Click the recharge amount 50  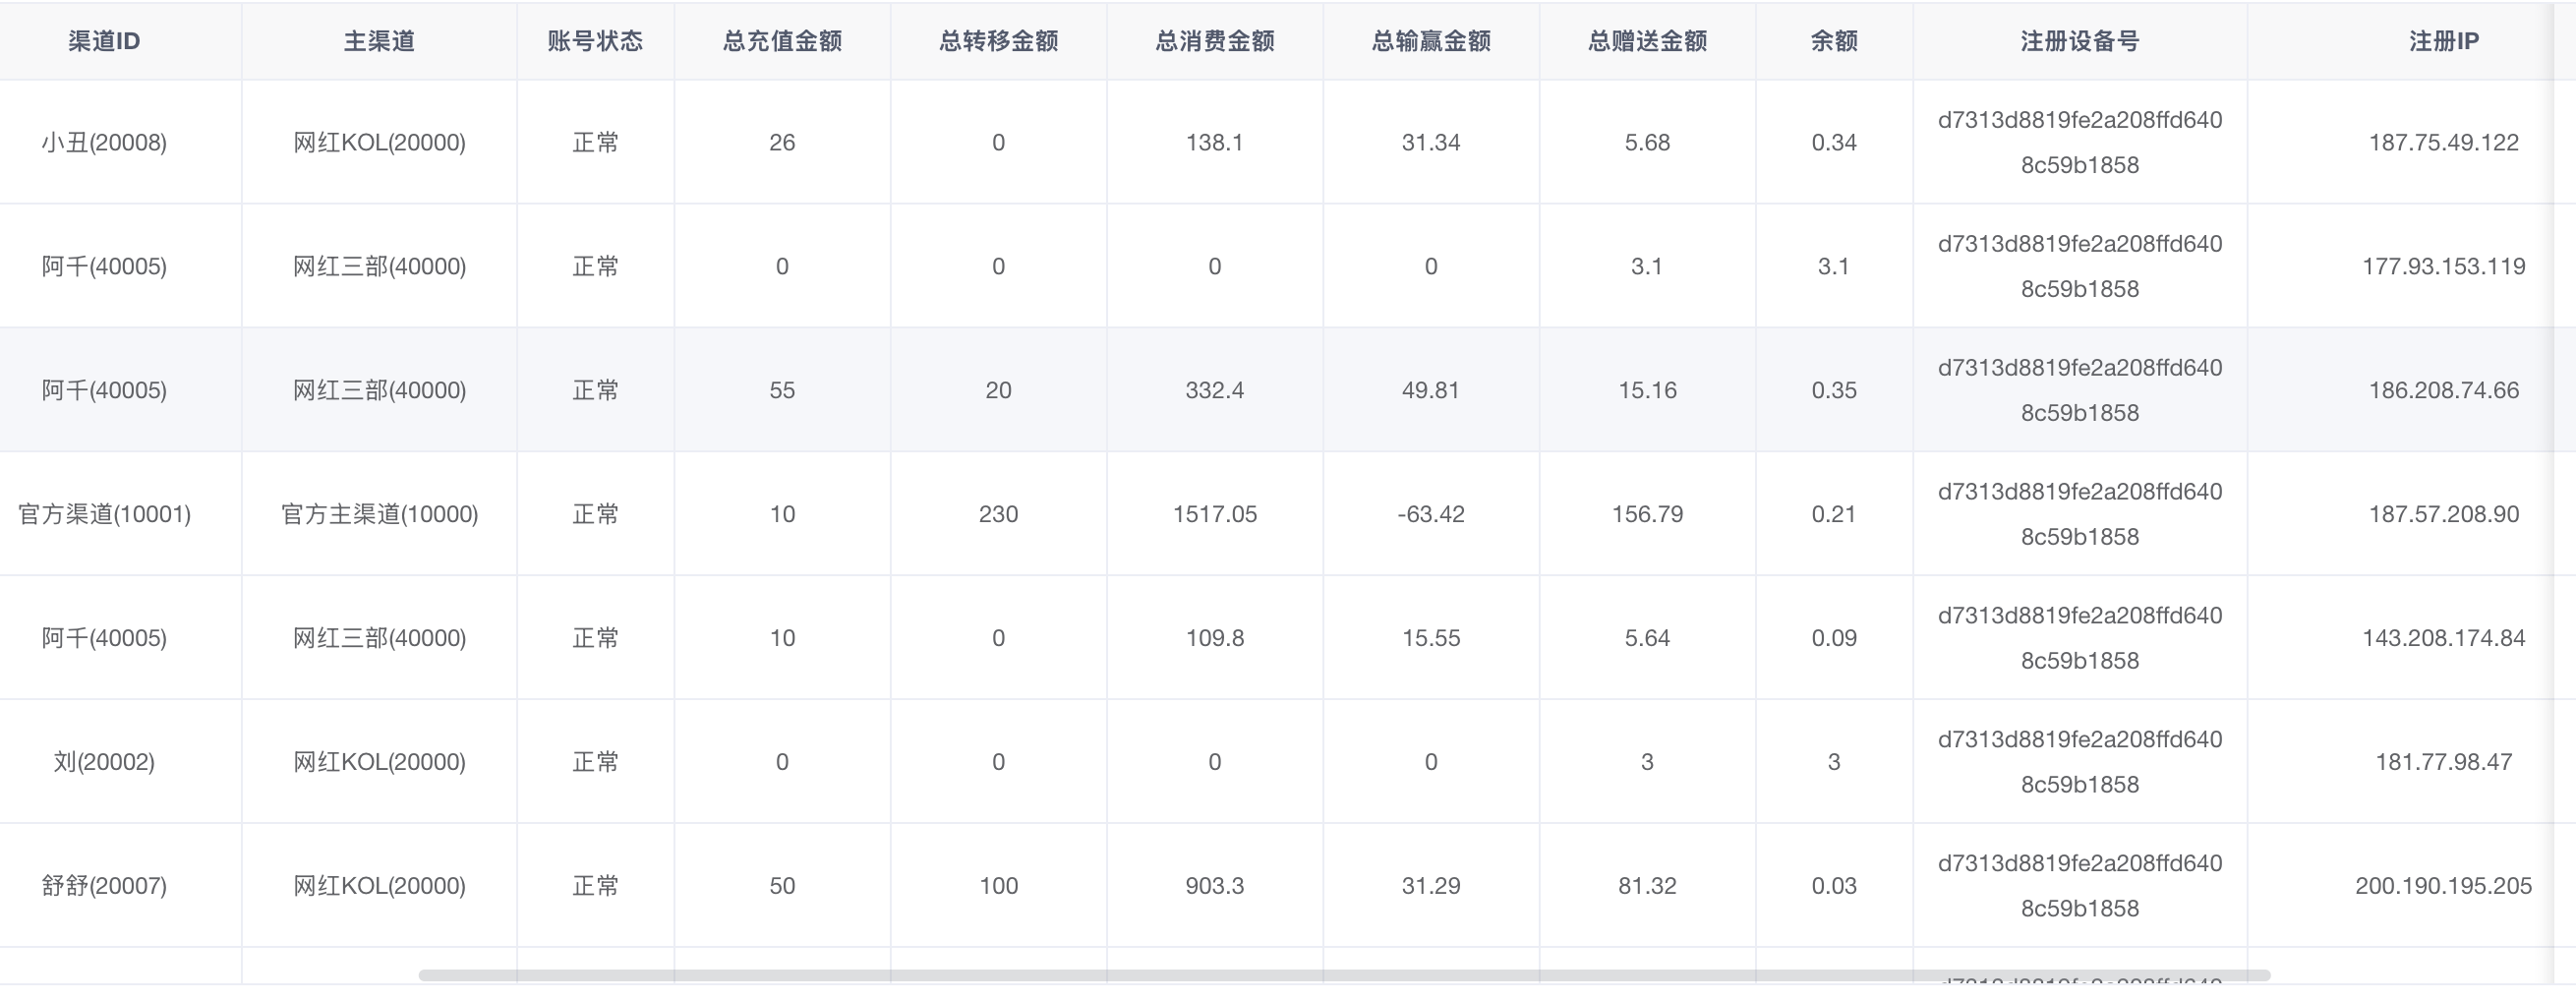[782, 886]
